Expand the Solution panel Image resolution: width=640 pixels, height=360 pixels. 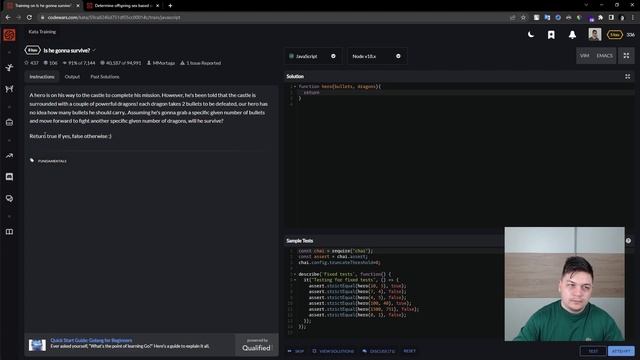(x=627, y=76)
